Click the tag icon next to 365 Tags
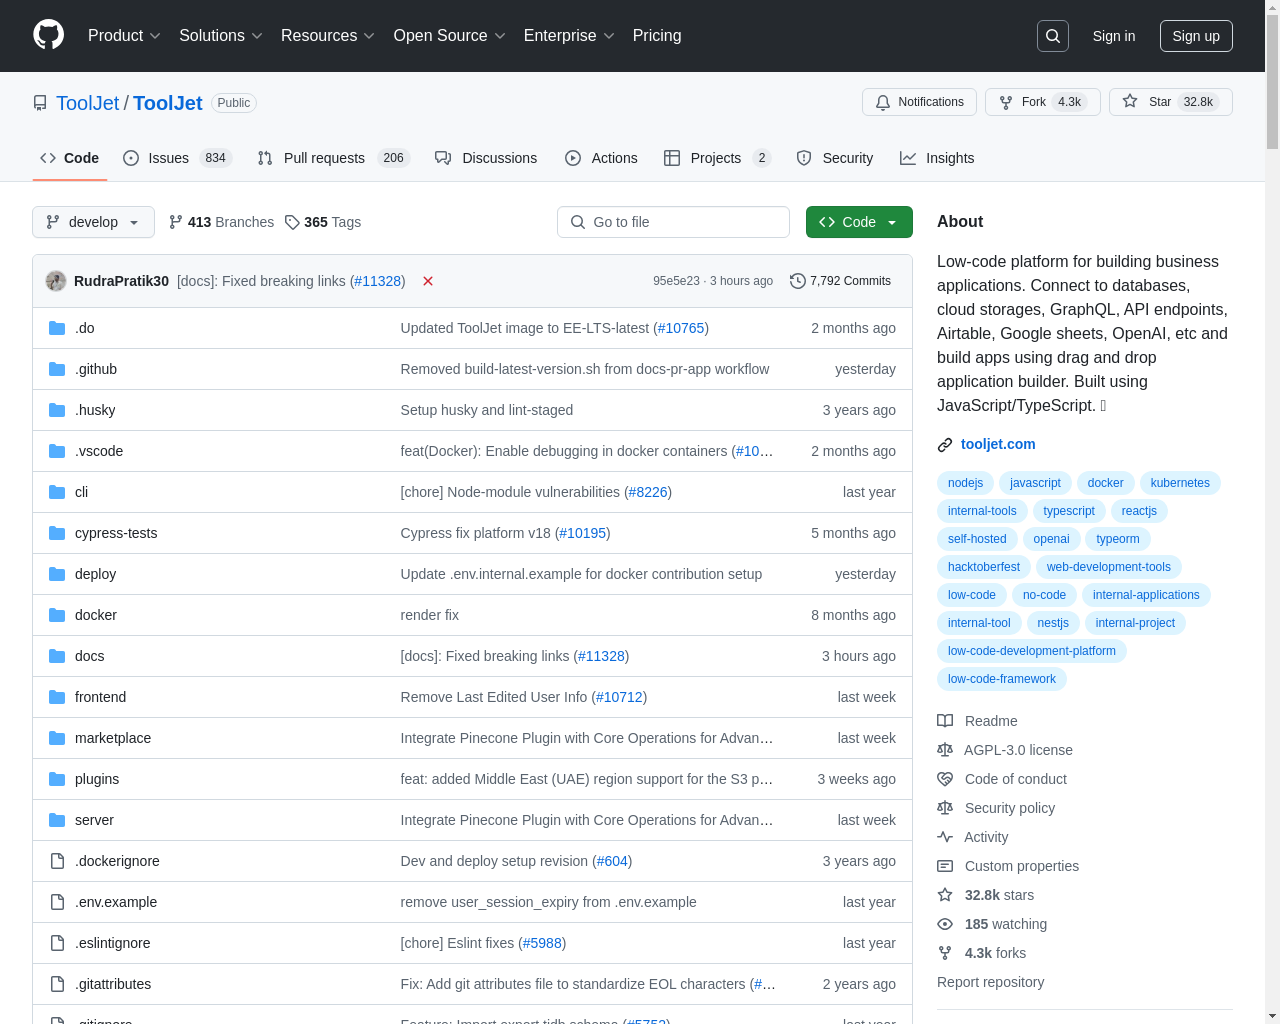 tap(292, 222)
